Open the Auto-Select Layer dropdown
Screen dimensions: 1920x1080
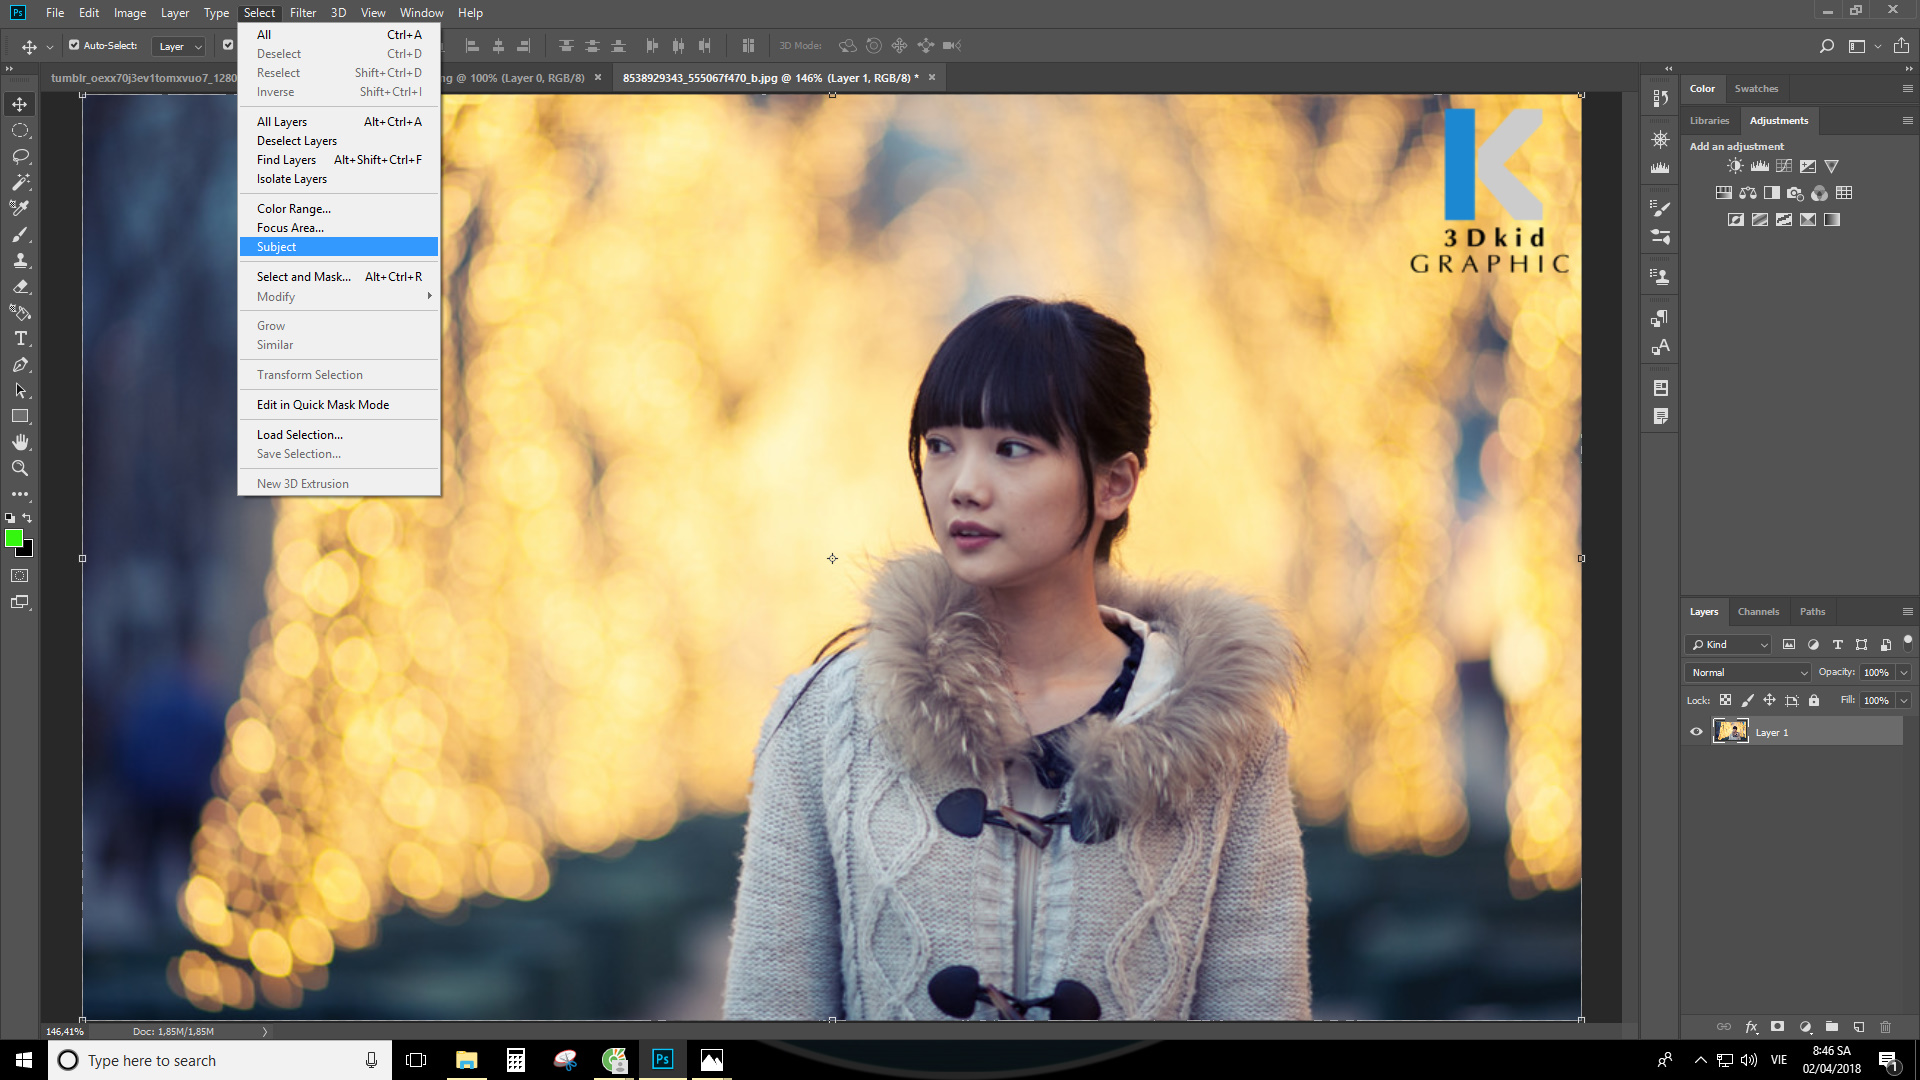(180, 46)
